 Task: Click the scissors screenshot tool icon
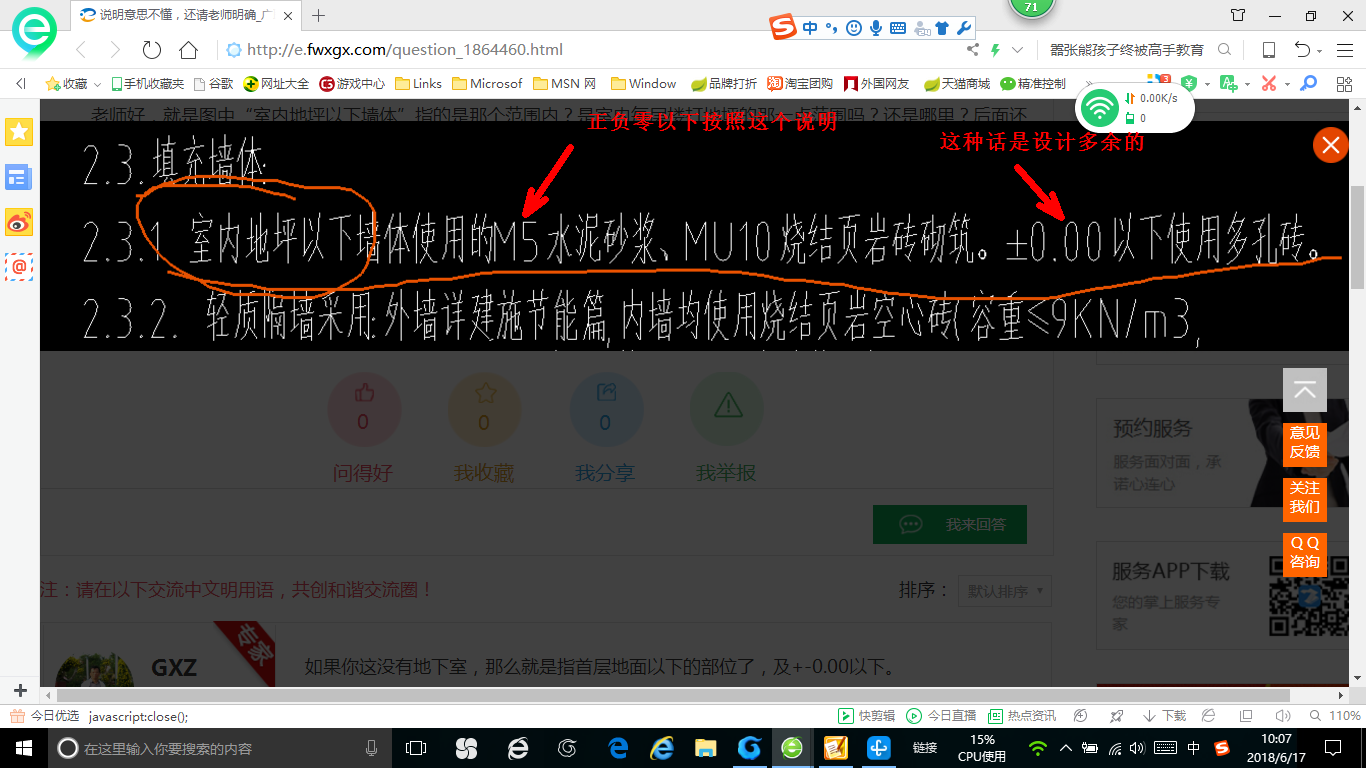(1269, 83)
